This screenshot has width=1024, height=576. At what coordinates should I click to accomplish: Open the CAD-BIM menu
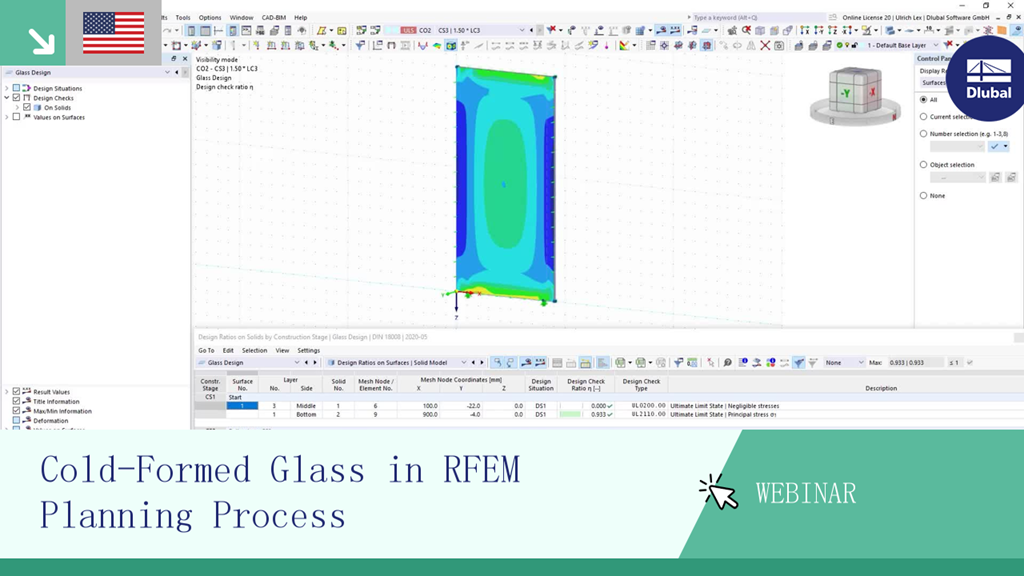(x=274, y=18)
